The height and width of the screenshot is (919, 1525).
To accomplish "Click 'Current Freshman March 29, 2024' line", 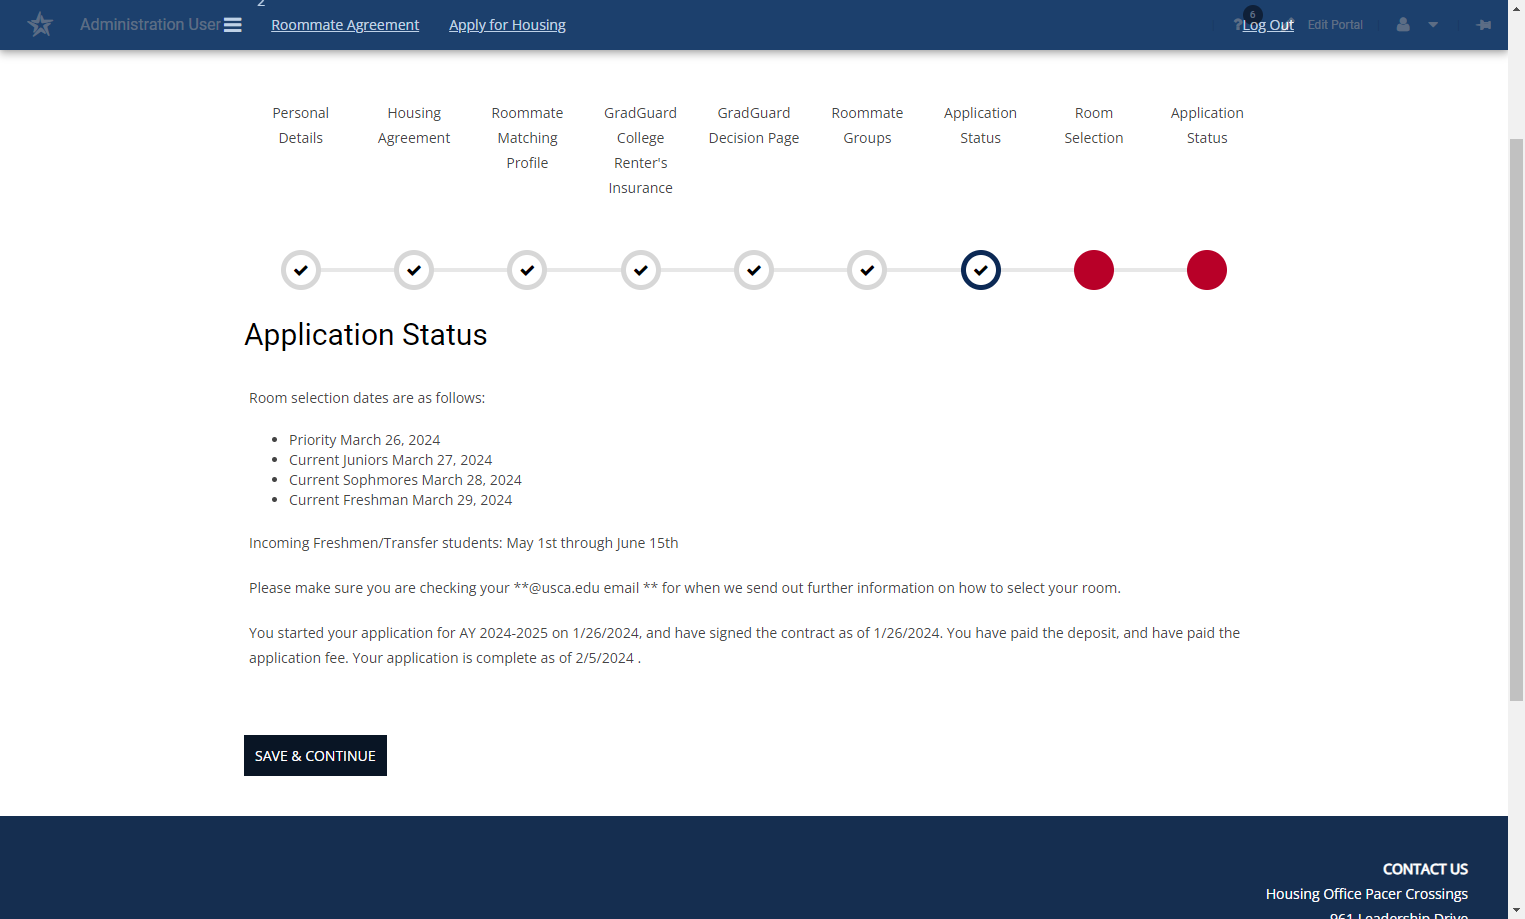I will coord(400,500).
